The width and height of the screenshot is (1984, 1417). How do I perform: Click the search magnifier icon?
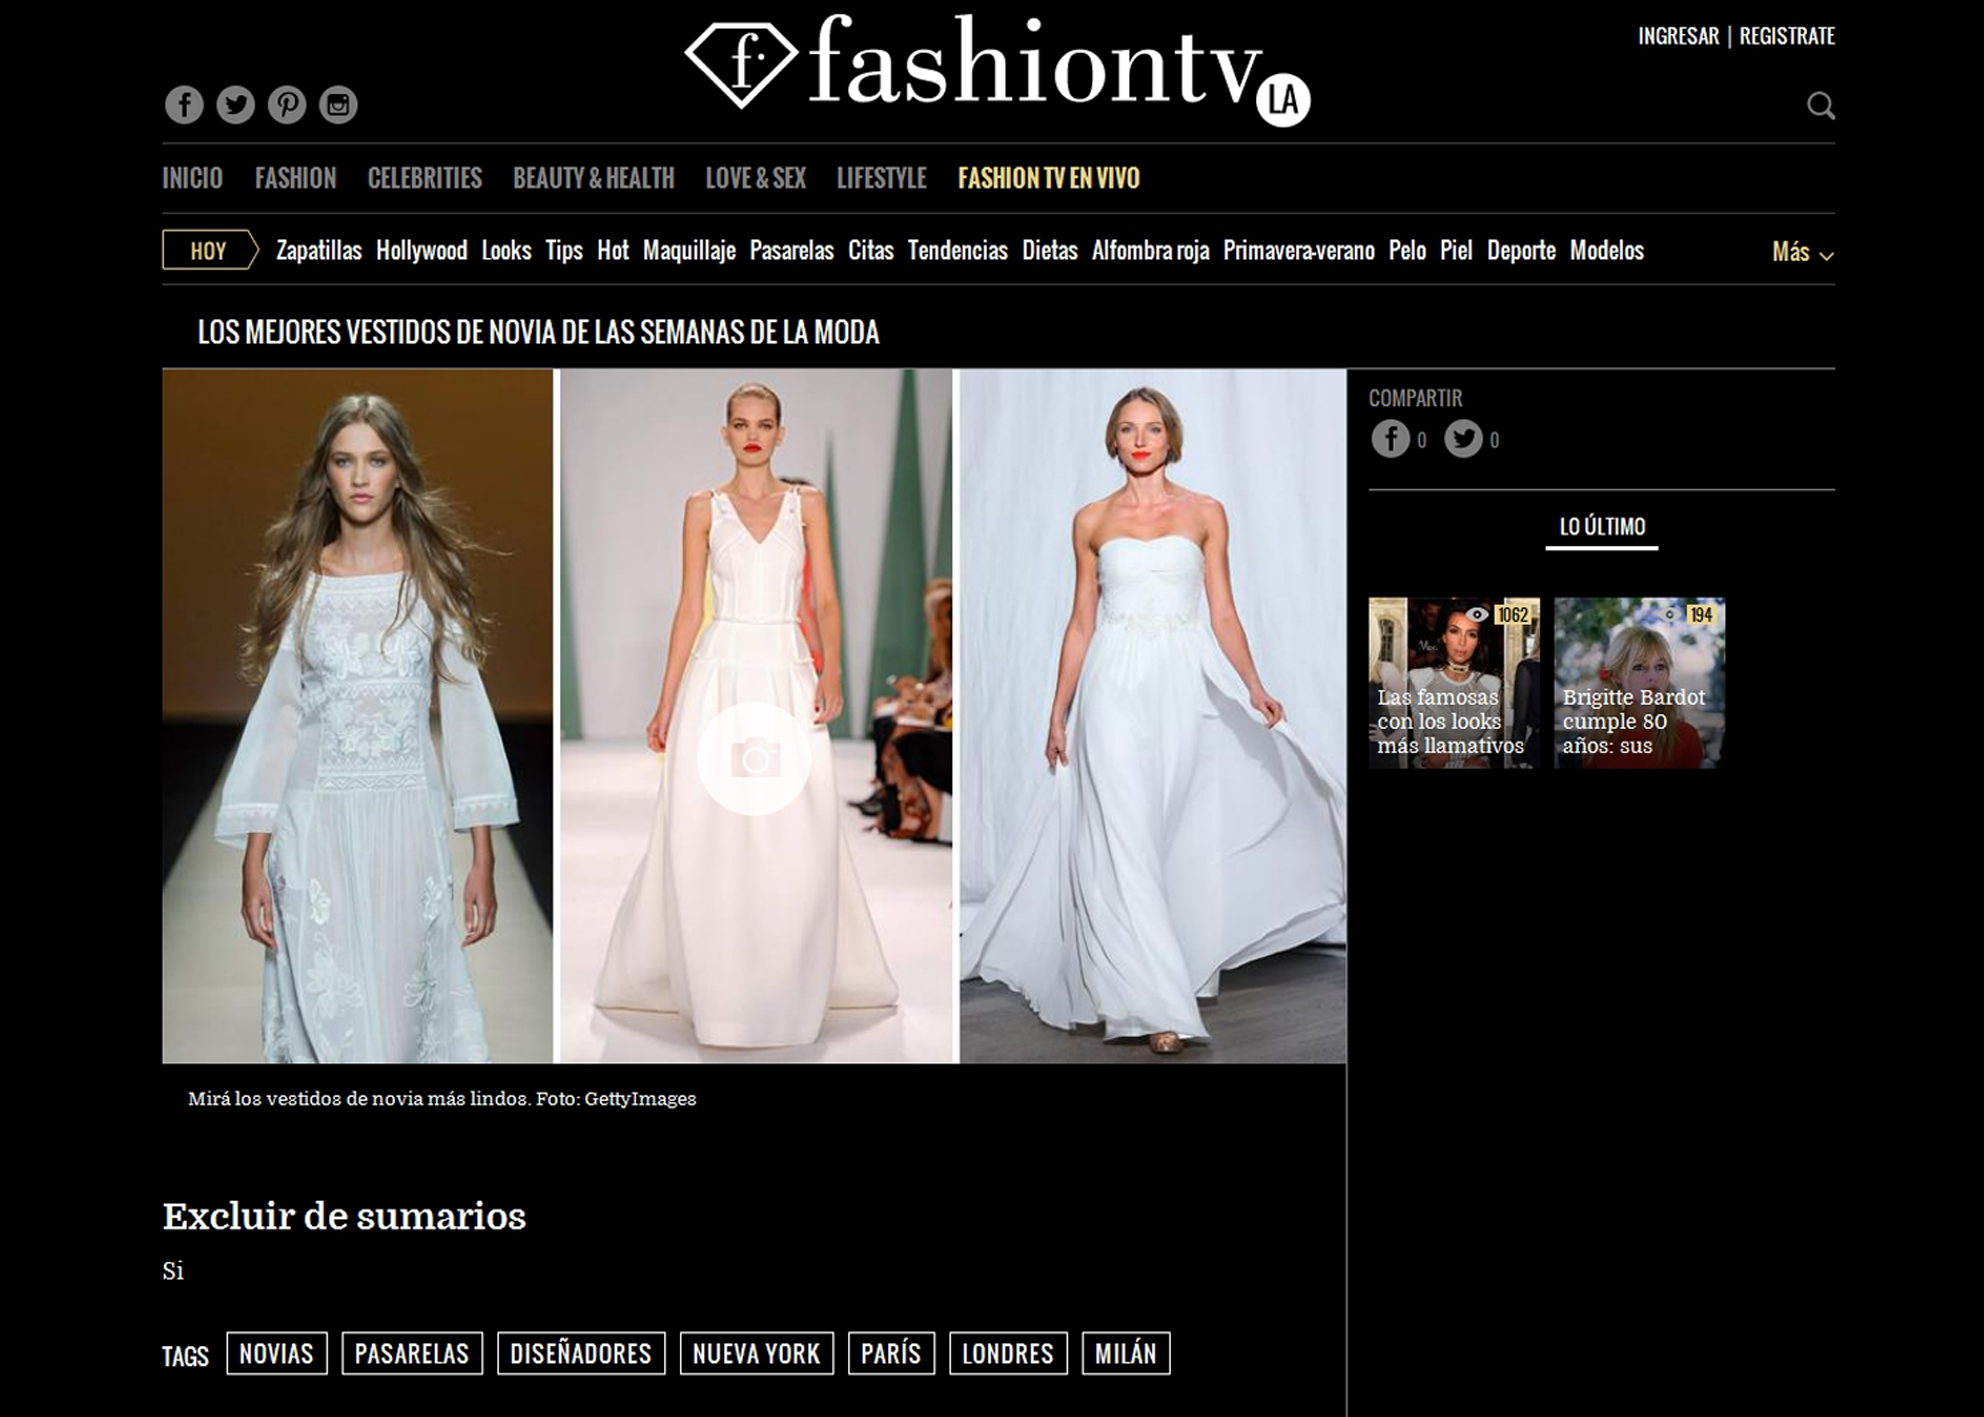[1820, 106]
